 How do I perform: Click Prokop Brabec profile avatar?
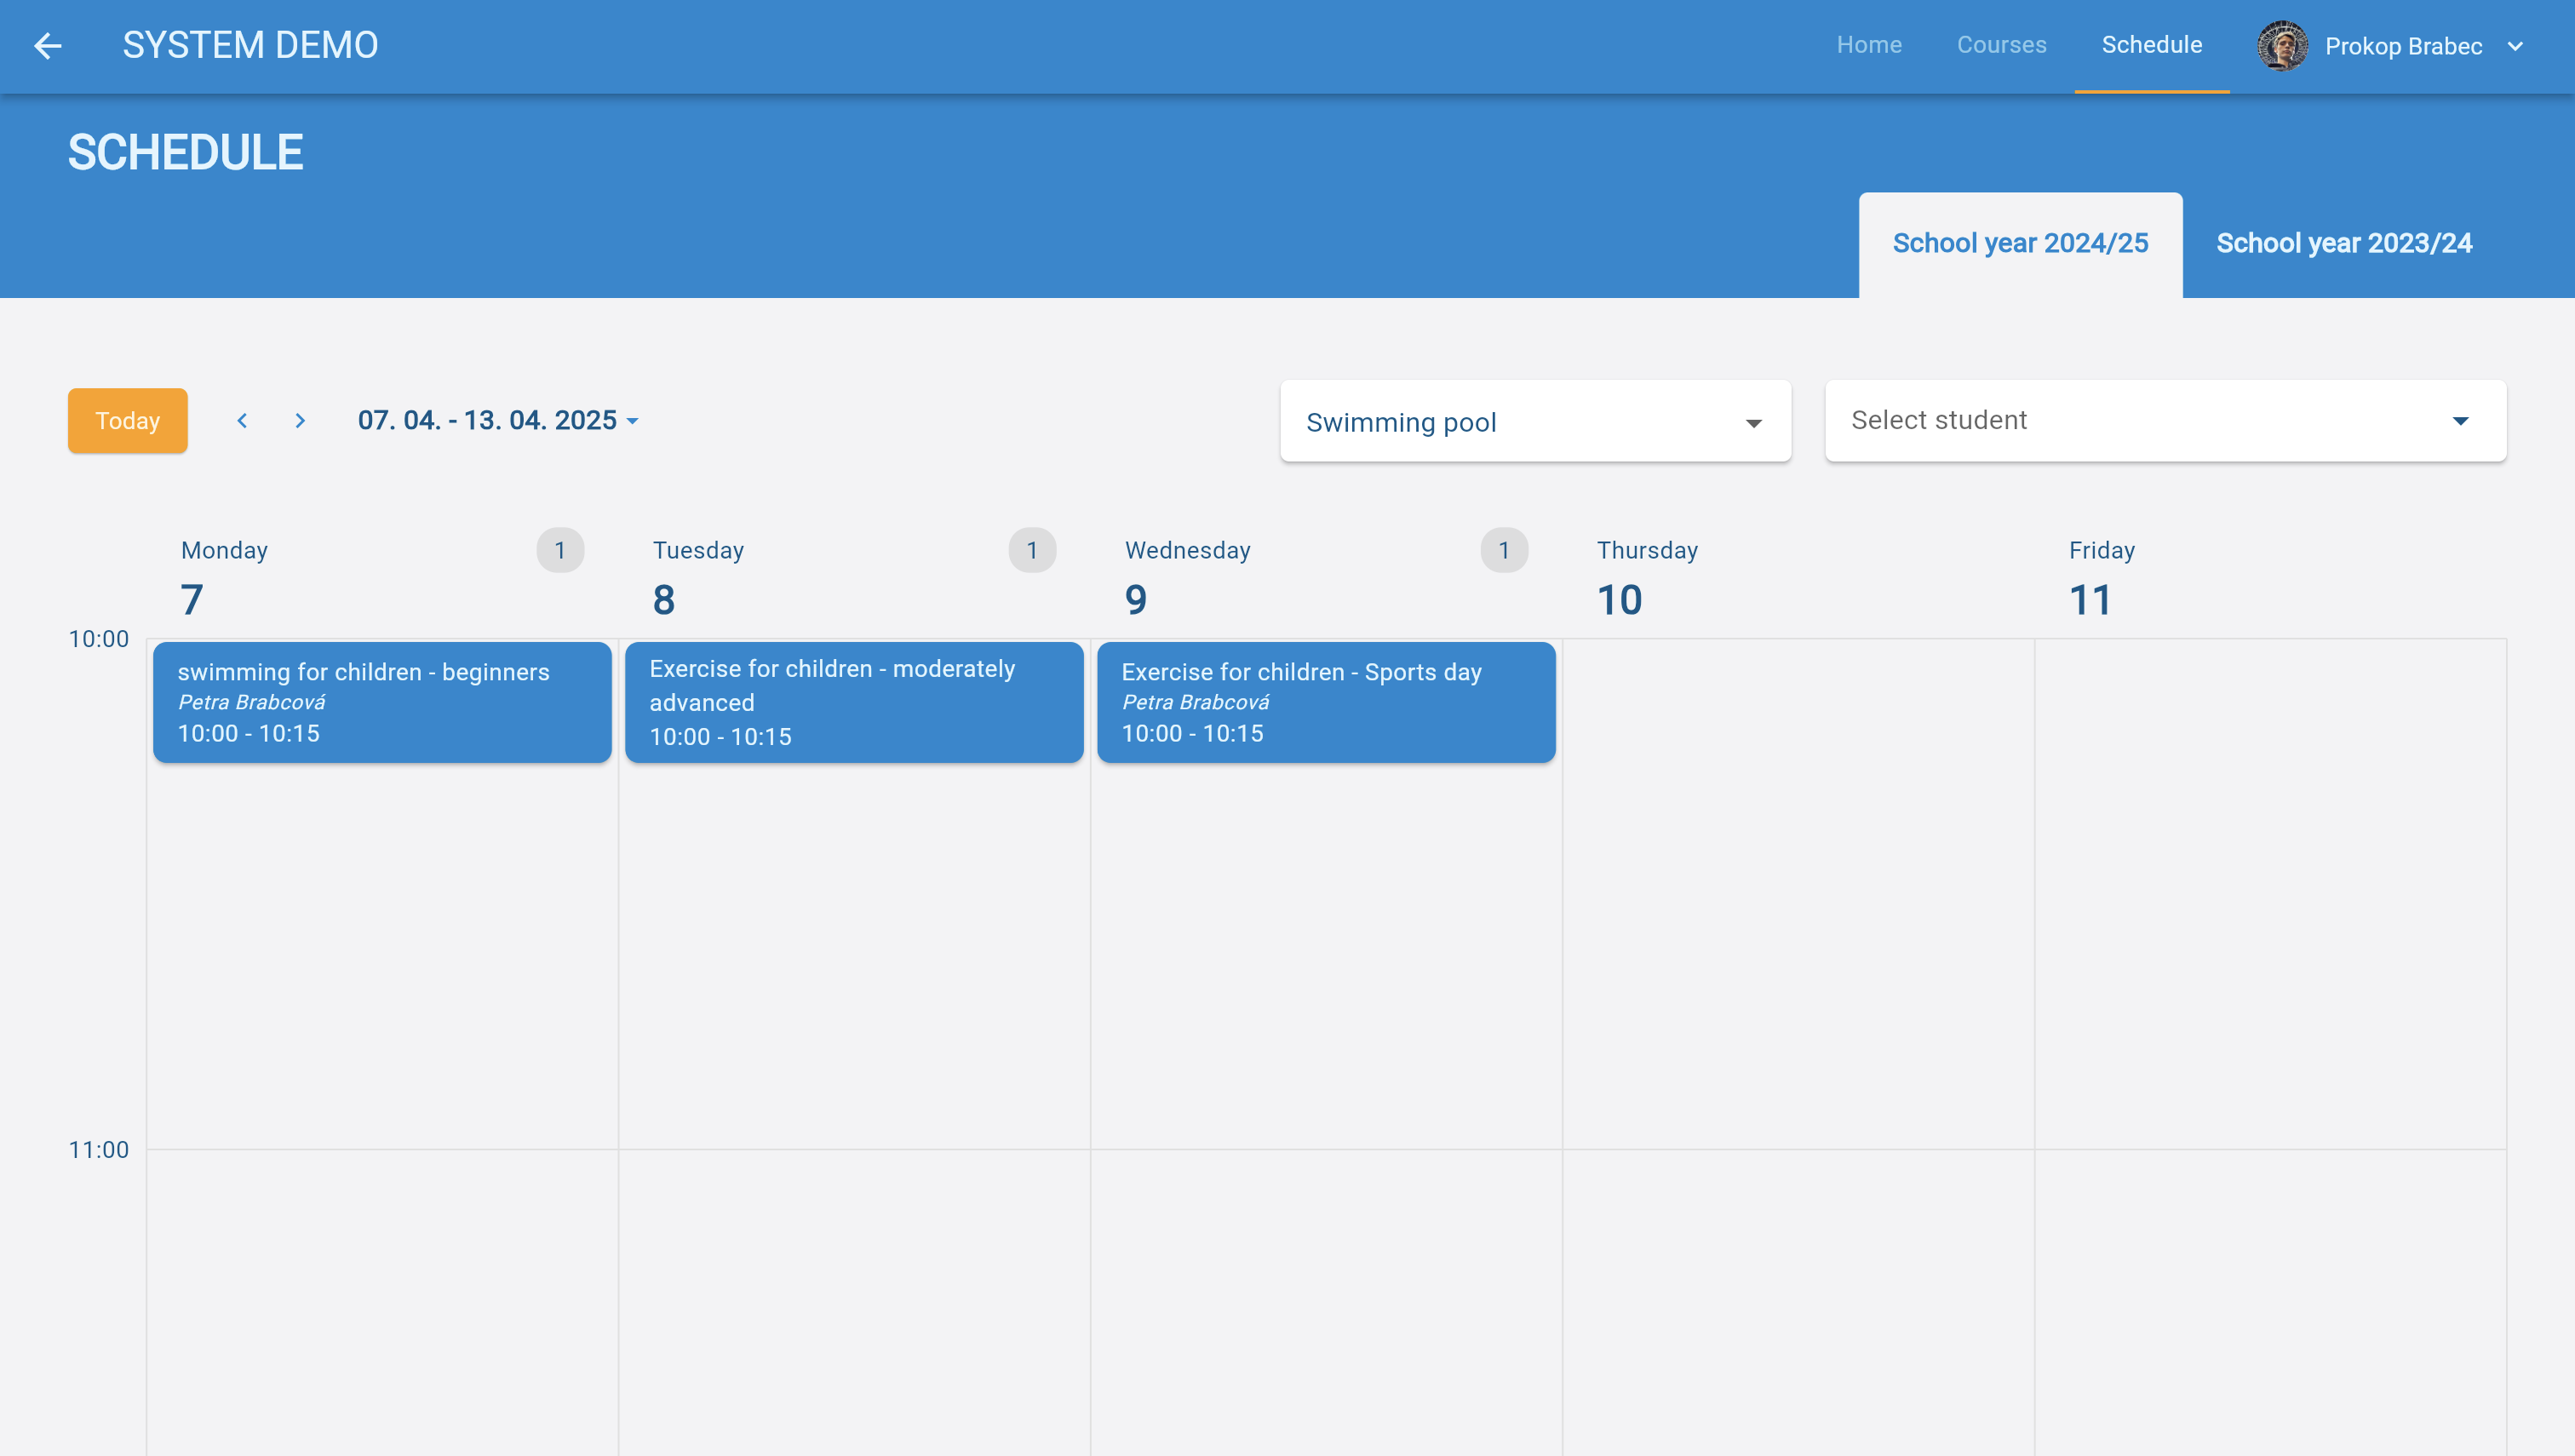(2282, 46)
